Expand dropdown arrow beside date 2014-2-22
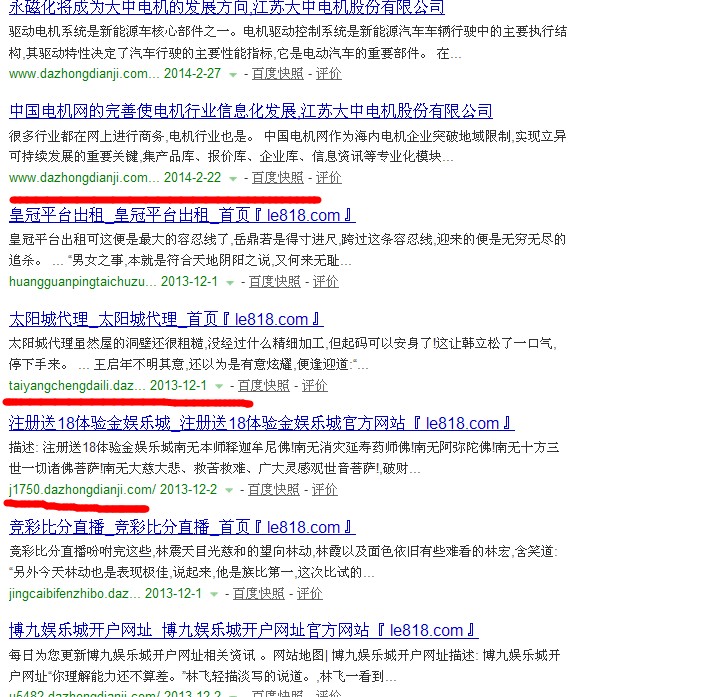This screenshot has height=697, width=727. (233, 179)
